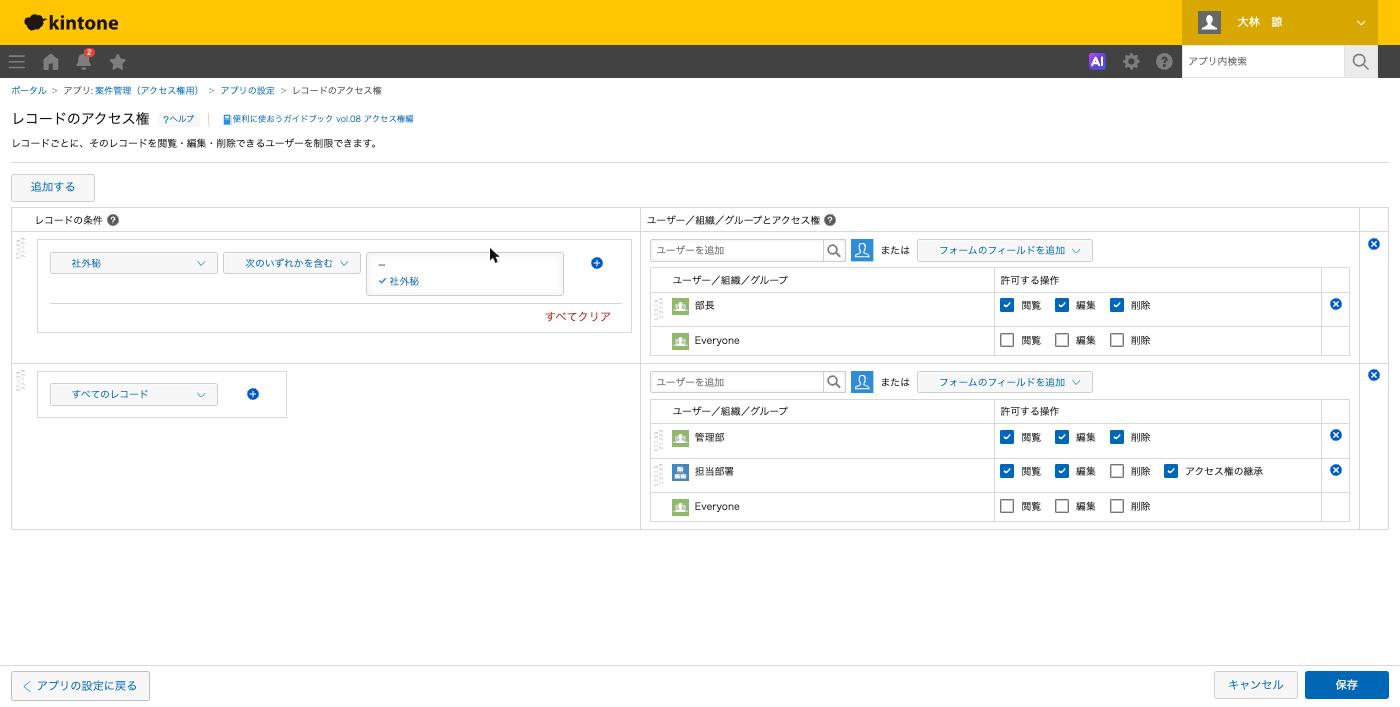Screen dimensions: 1400x707
Task: Open the header help question mark icon
Action: point(1164,61)
